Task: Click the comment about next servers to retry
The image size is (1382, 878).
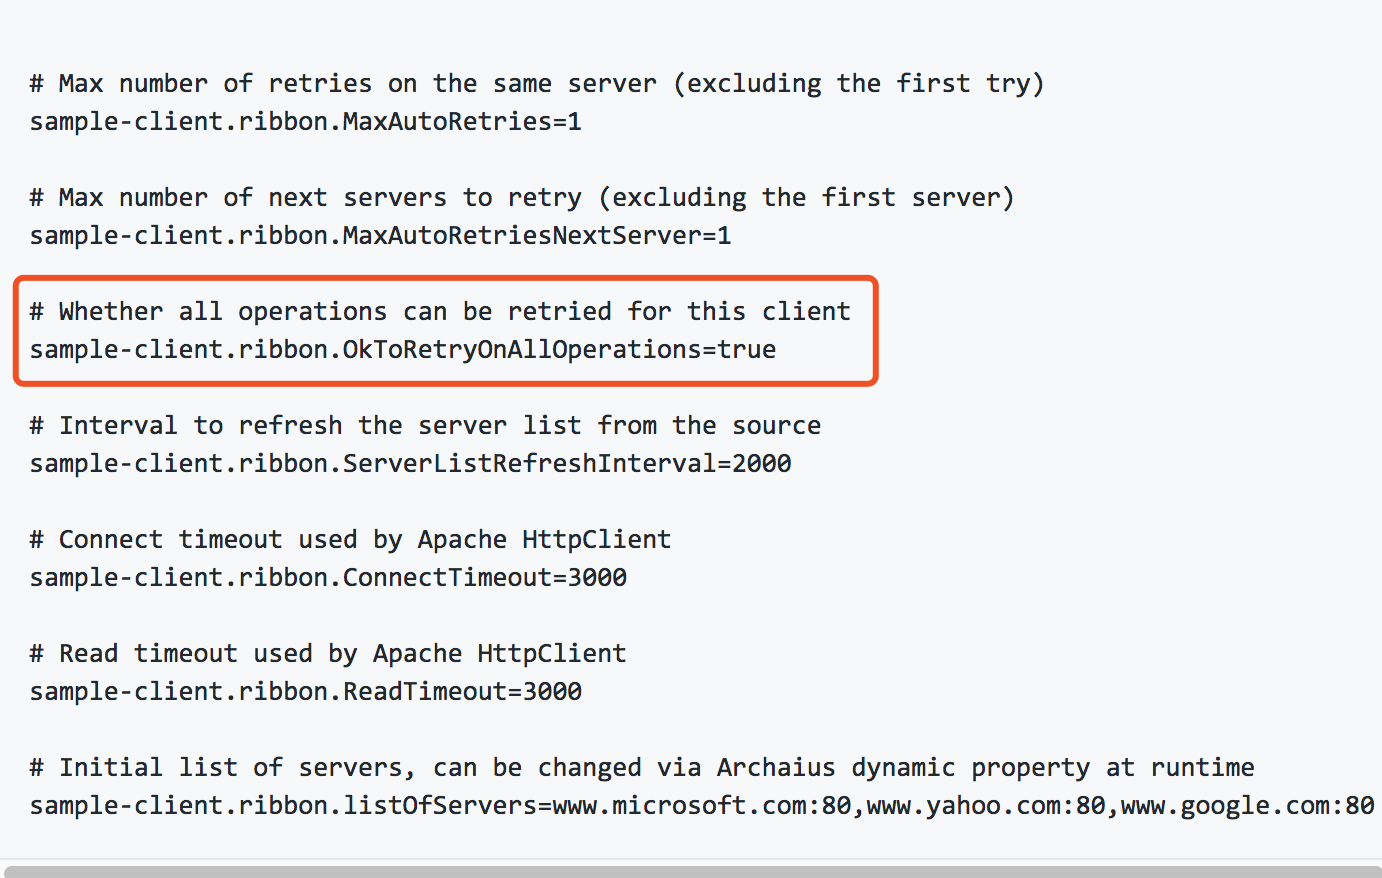Action: (521, 198)
